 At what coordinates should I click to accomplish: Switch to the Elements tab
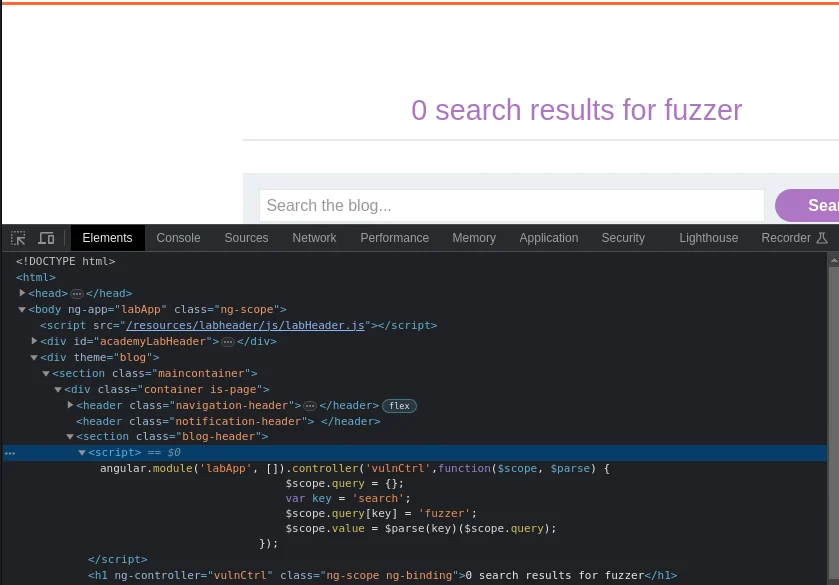click(108, 238)
